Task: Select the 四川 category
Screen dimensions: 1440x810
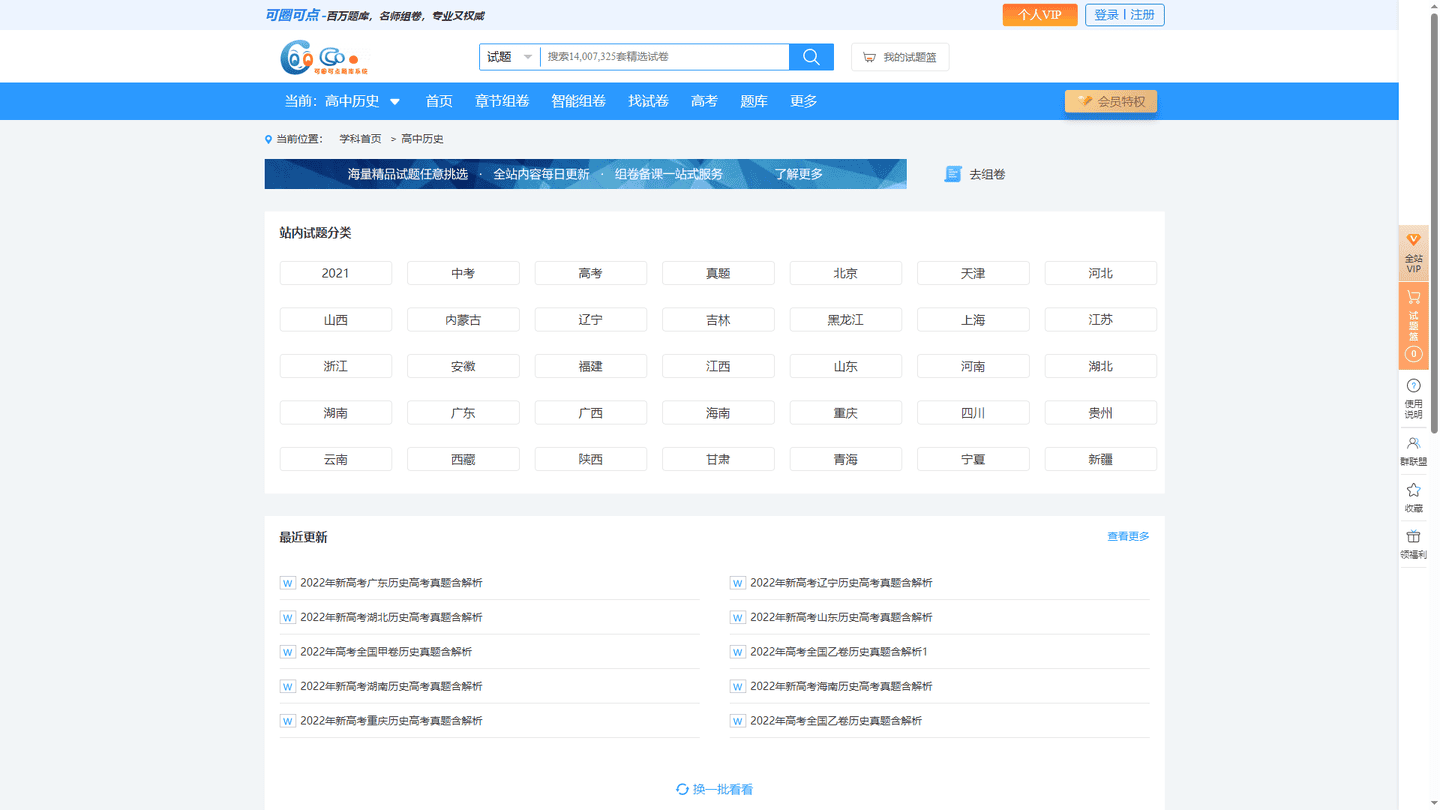Action: [x=973, y=413]
